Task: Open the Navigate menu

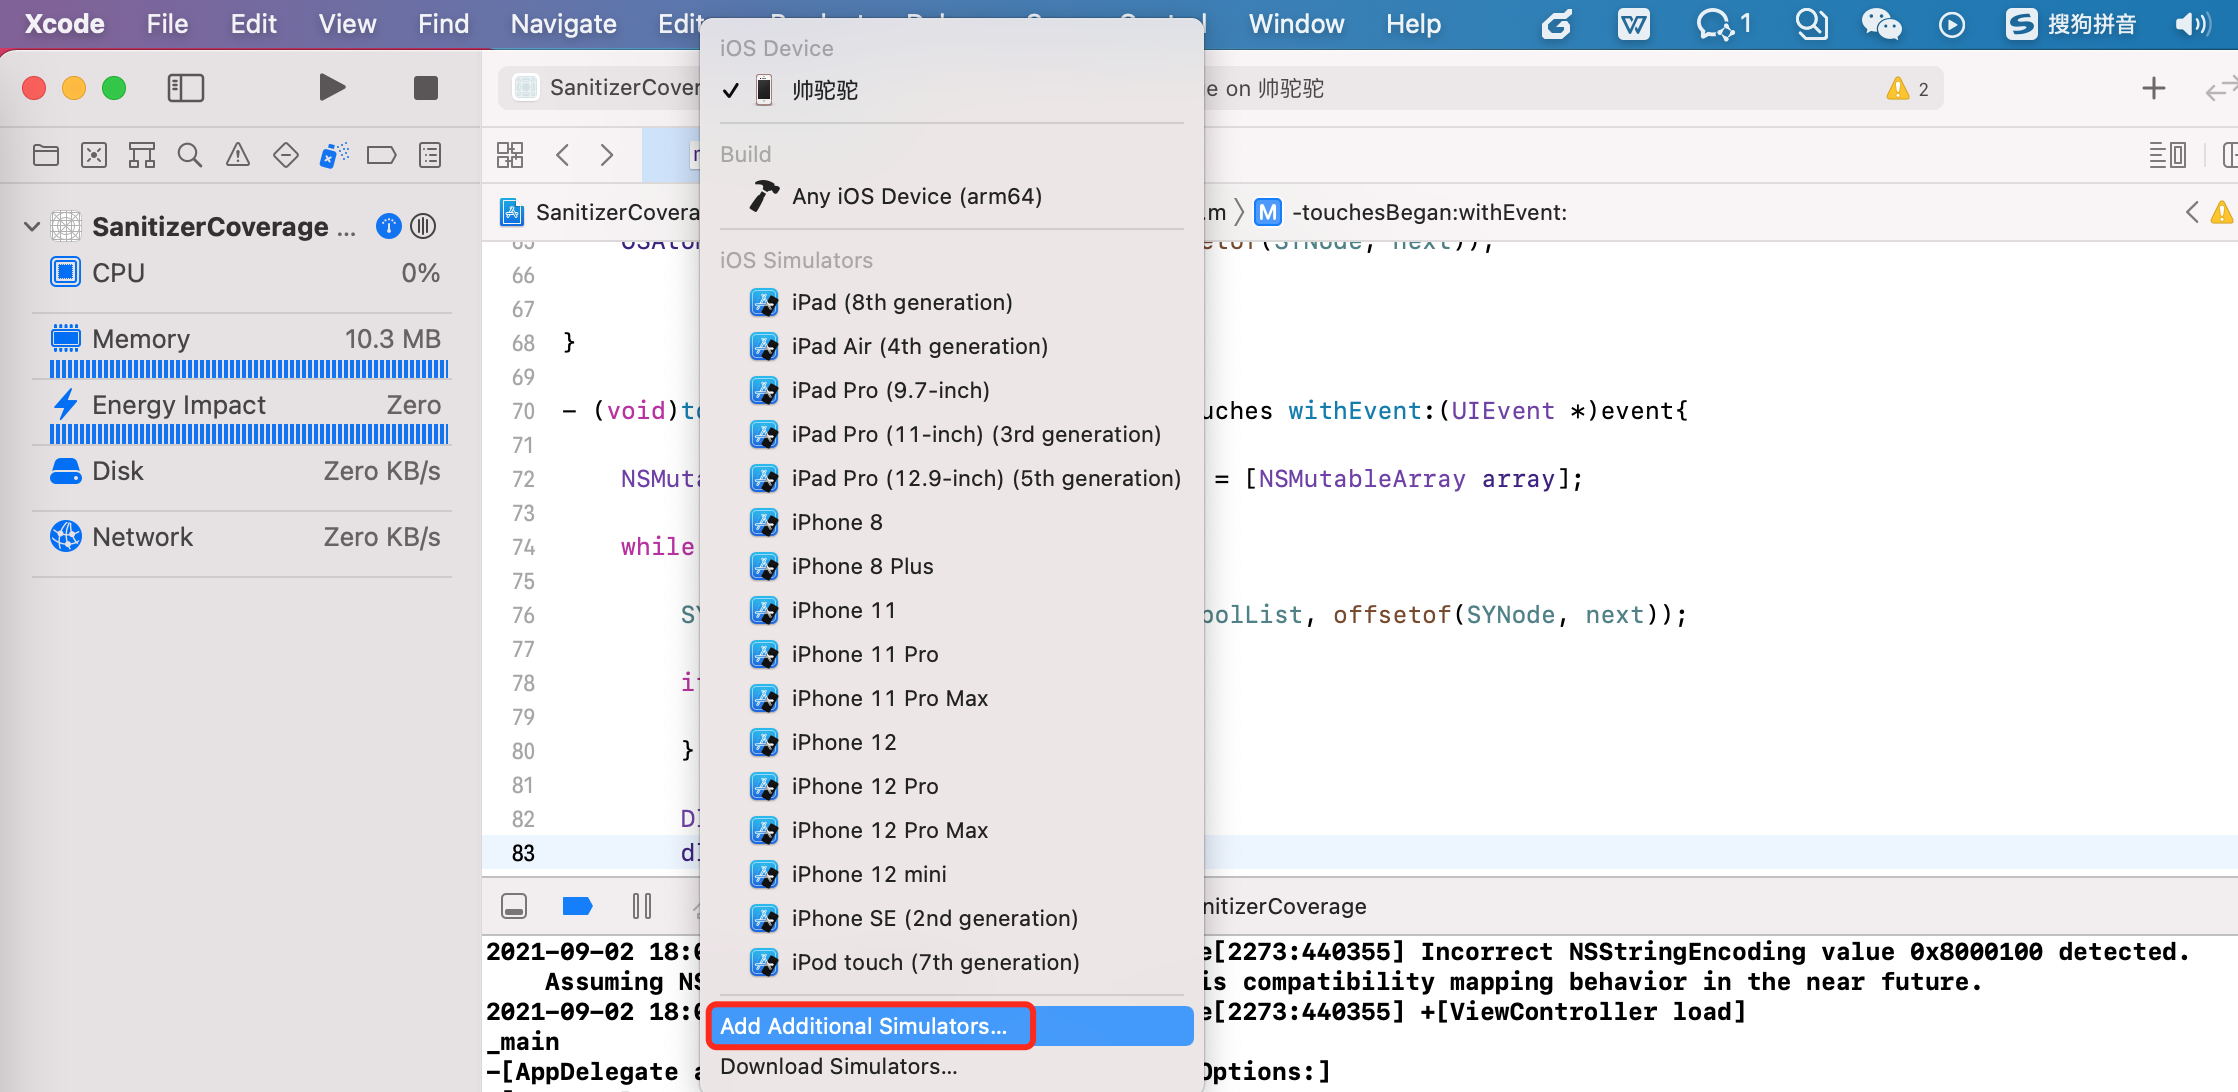Action: click(x=563, y=24)
